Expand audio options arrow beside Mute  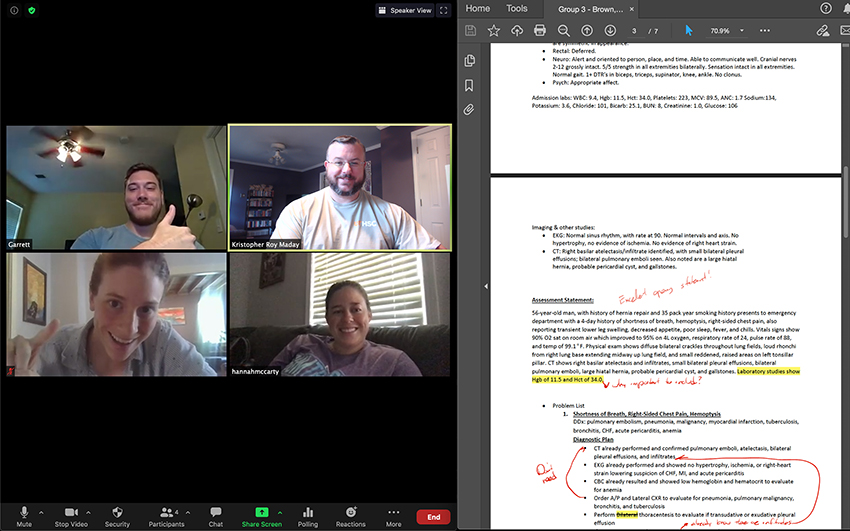[41, 512]
